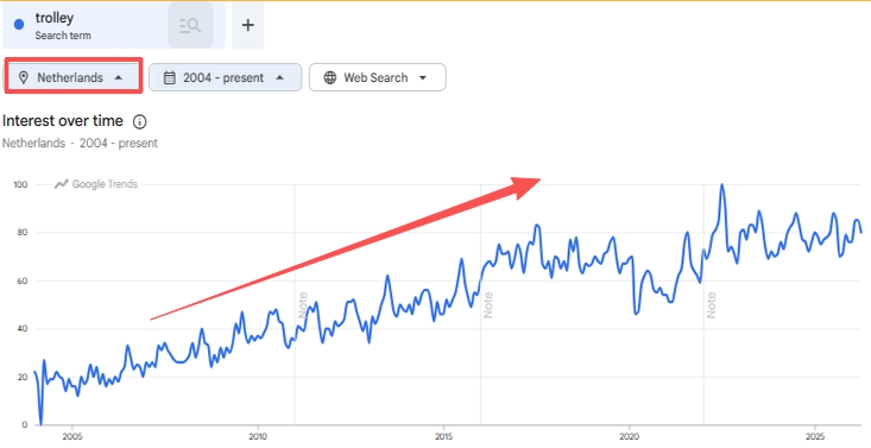871x448 pixels.
Task: Expand the 2004 - present date range arrow
Action: (280, 78)
